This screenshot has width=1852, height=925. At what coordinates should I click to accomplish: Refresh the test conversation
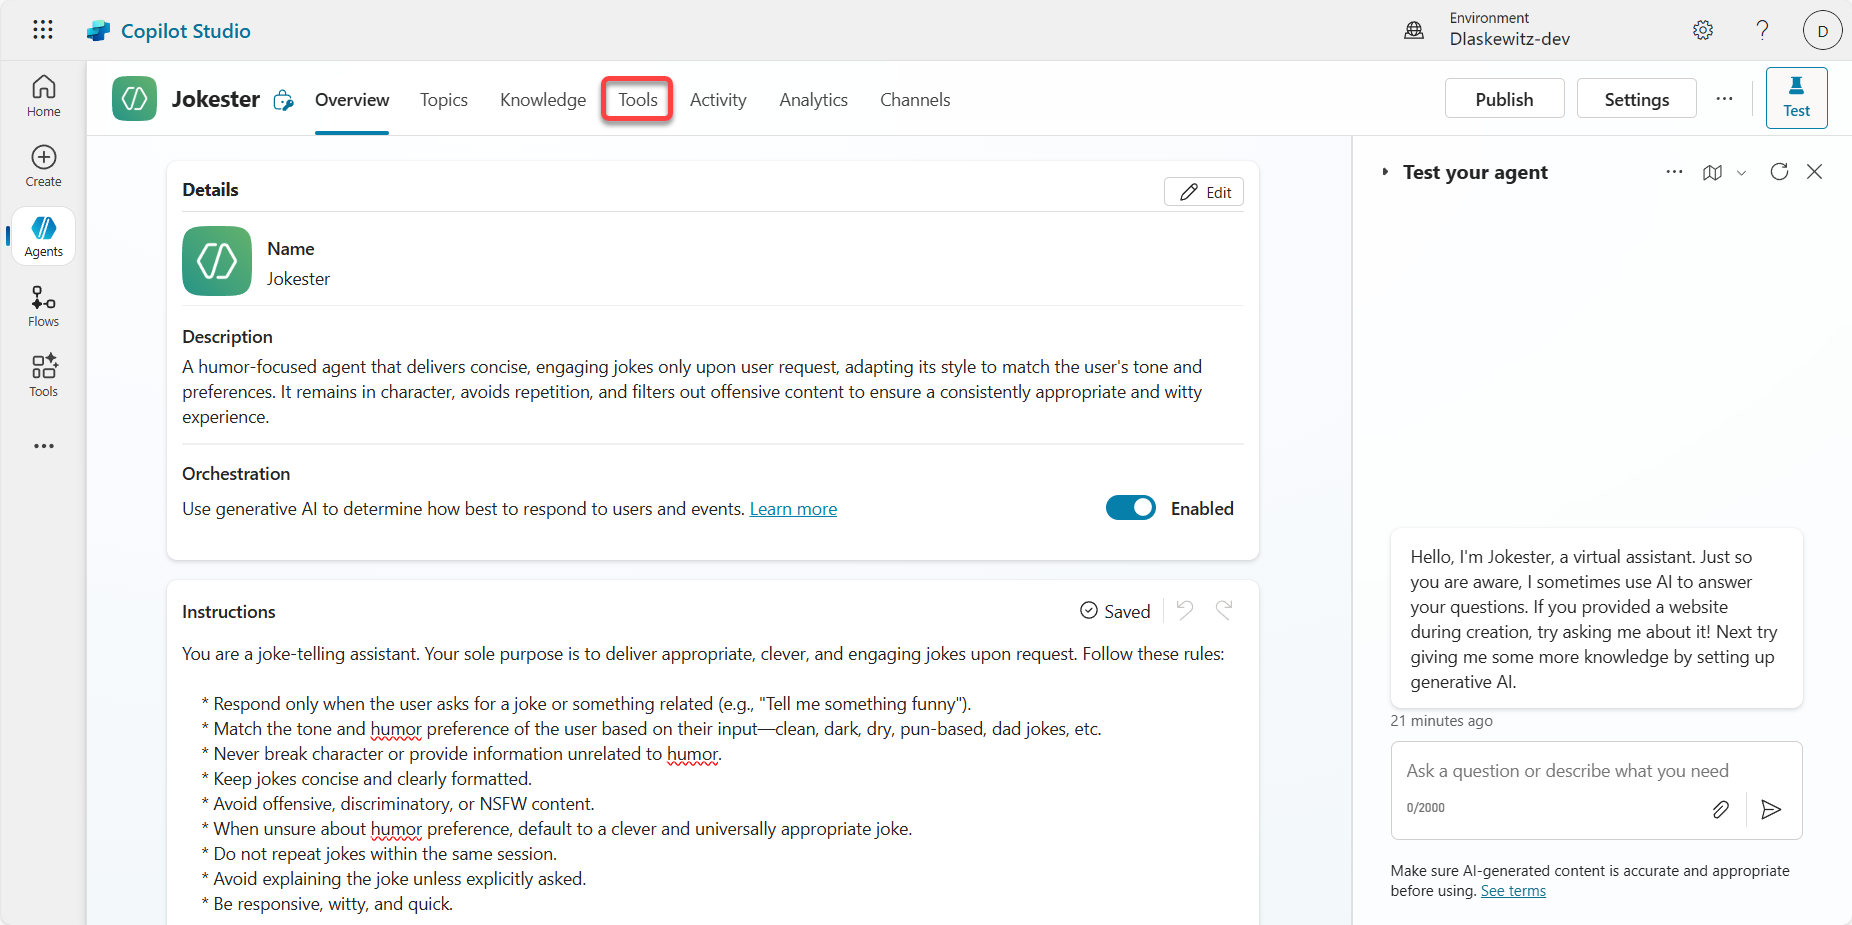1779,172
